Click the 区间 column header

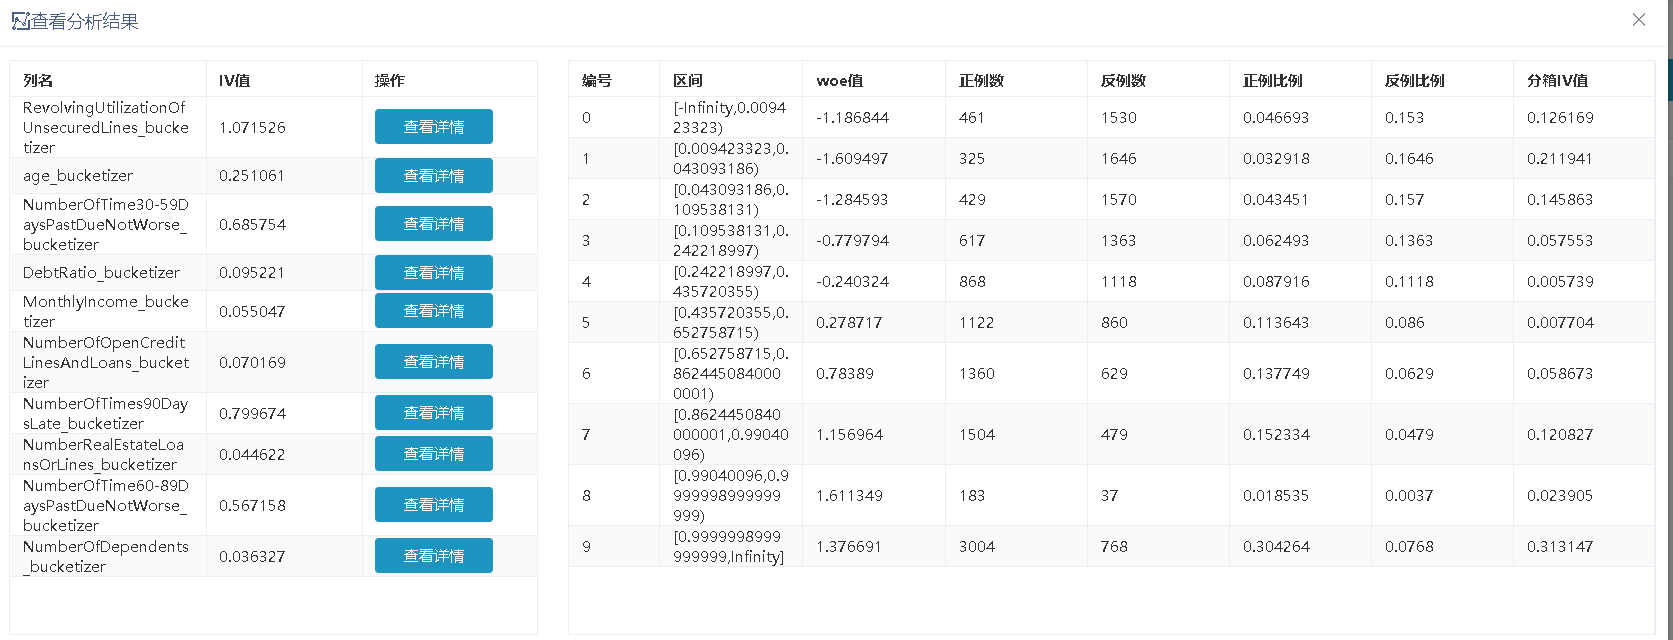pyautogui.click(x=688, y=80)
